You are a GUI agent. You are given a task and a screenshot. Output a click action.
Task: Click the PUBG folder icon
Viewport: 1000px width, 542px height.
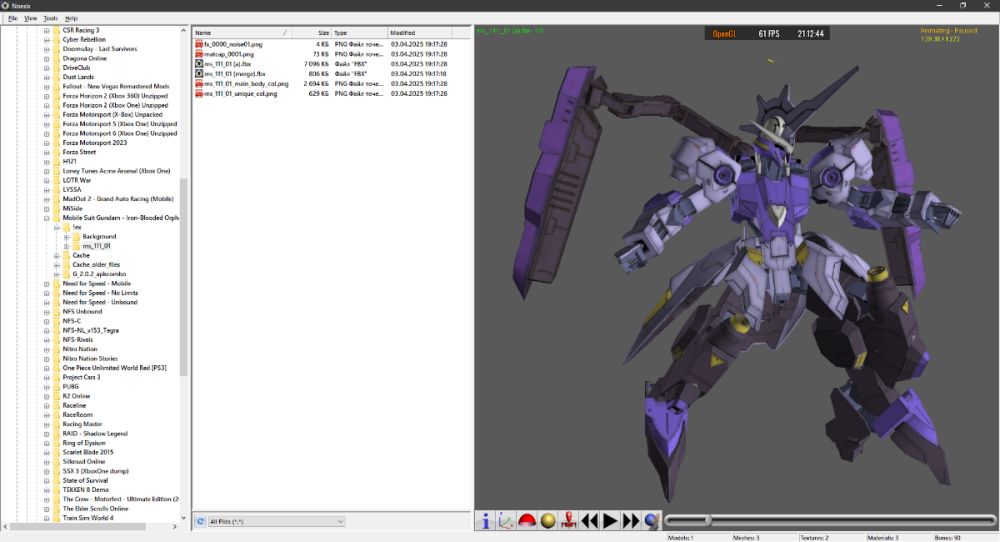(56, 386)
